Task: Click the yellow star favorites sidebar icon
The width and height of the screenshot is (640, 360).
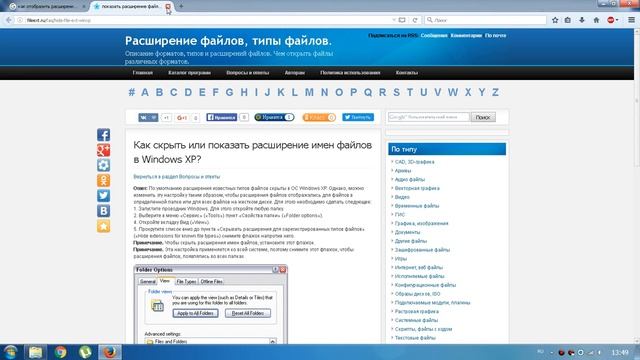Action: click(103, 226)
